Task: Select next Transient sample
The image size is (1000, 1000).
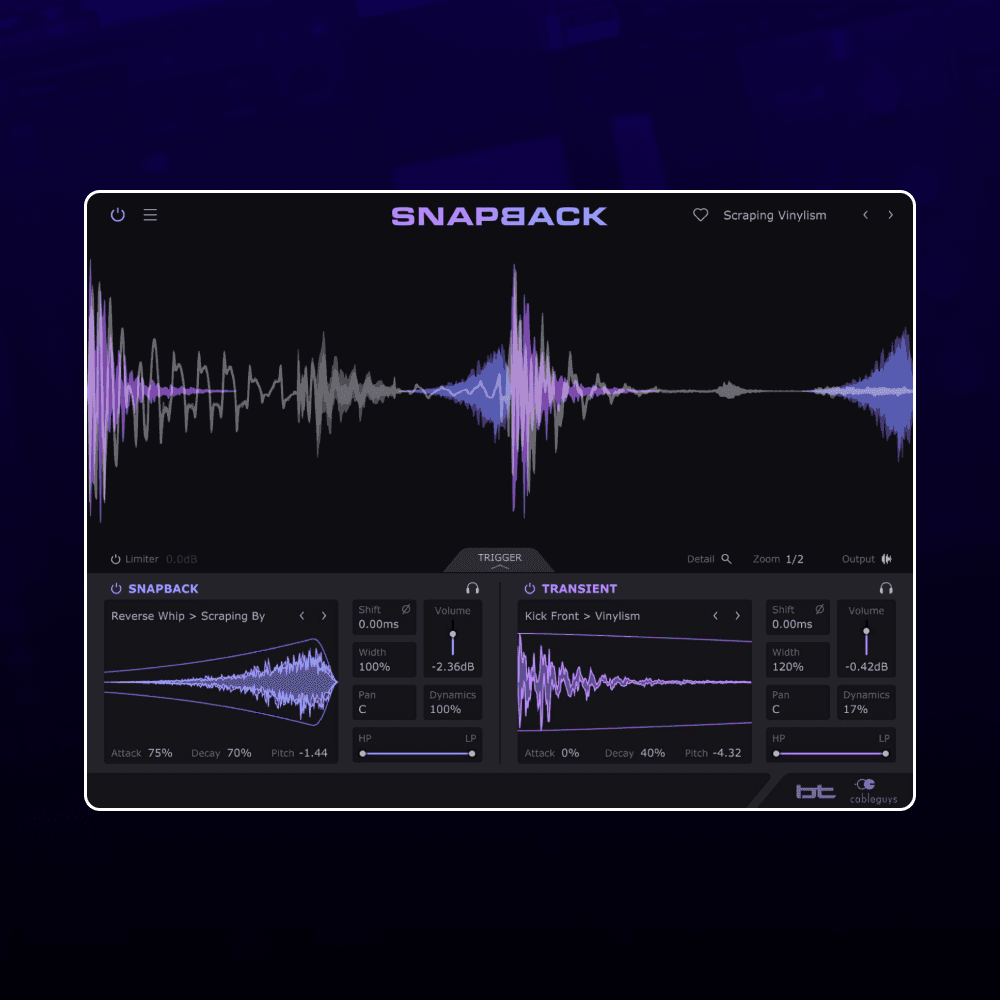Action: click(737, 615)
